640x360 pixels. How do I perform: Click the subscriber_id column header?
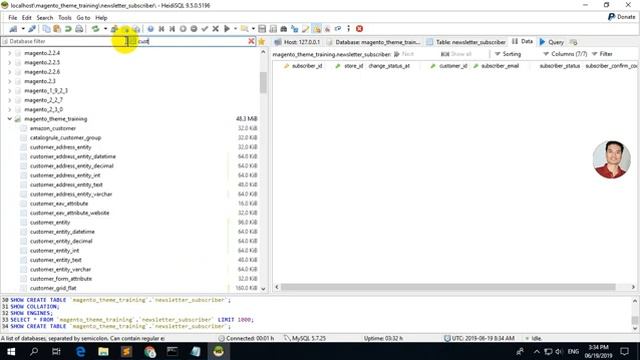click(x=303, y=66)
